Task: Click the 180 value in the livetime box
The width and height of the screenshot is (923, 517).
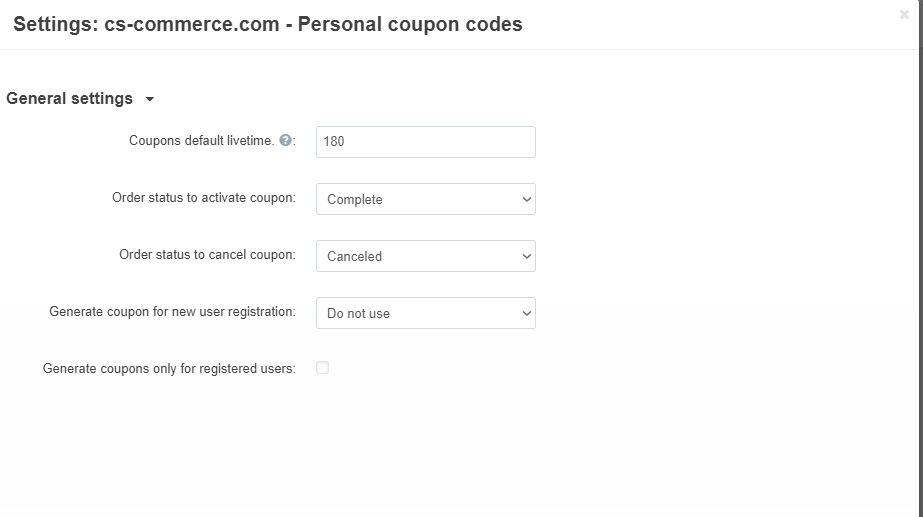Action: [x=334, y=141]
